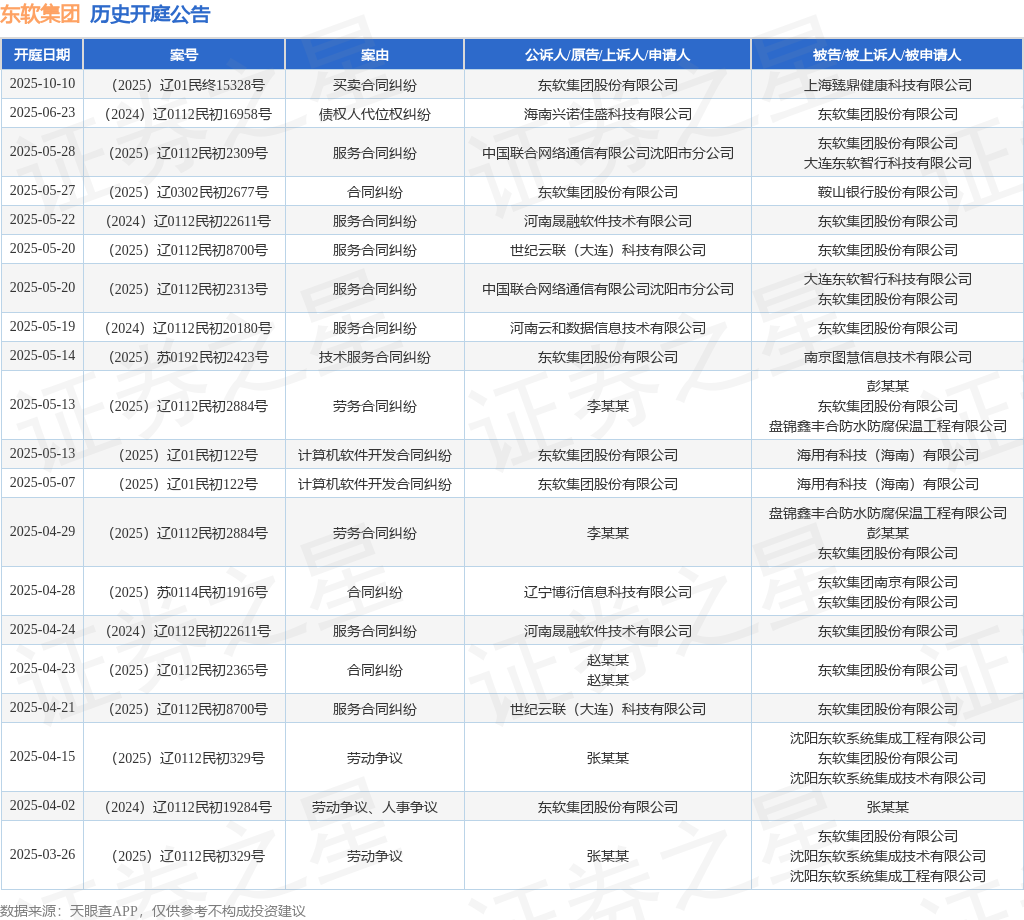Click the 公诉人/原告/上诉人/申请人 column header

point(607,55)
